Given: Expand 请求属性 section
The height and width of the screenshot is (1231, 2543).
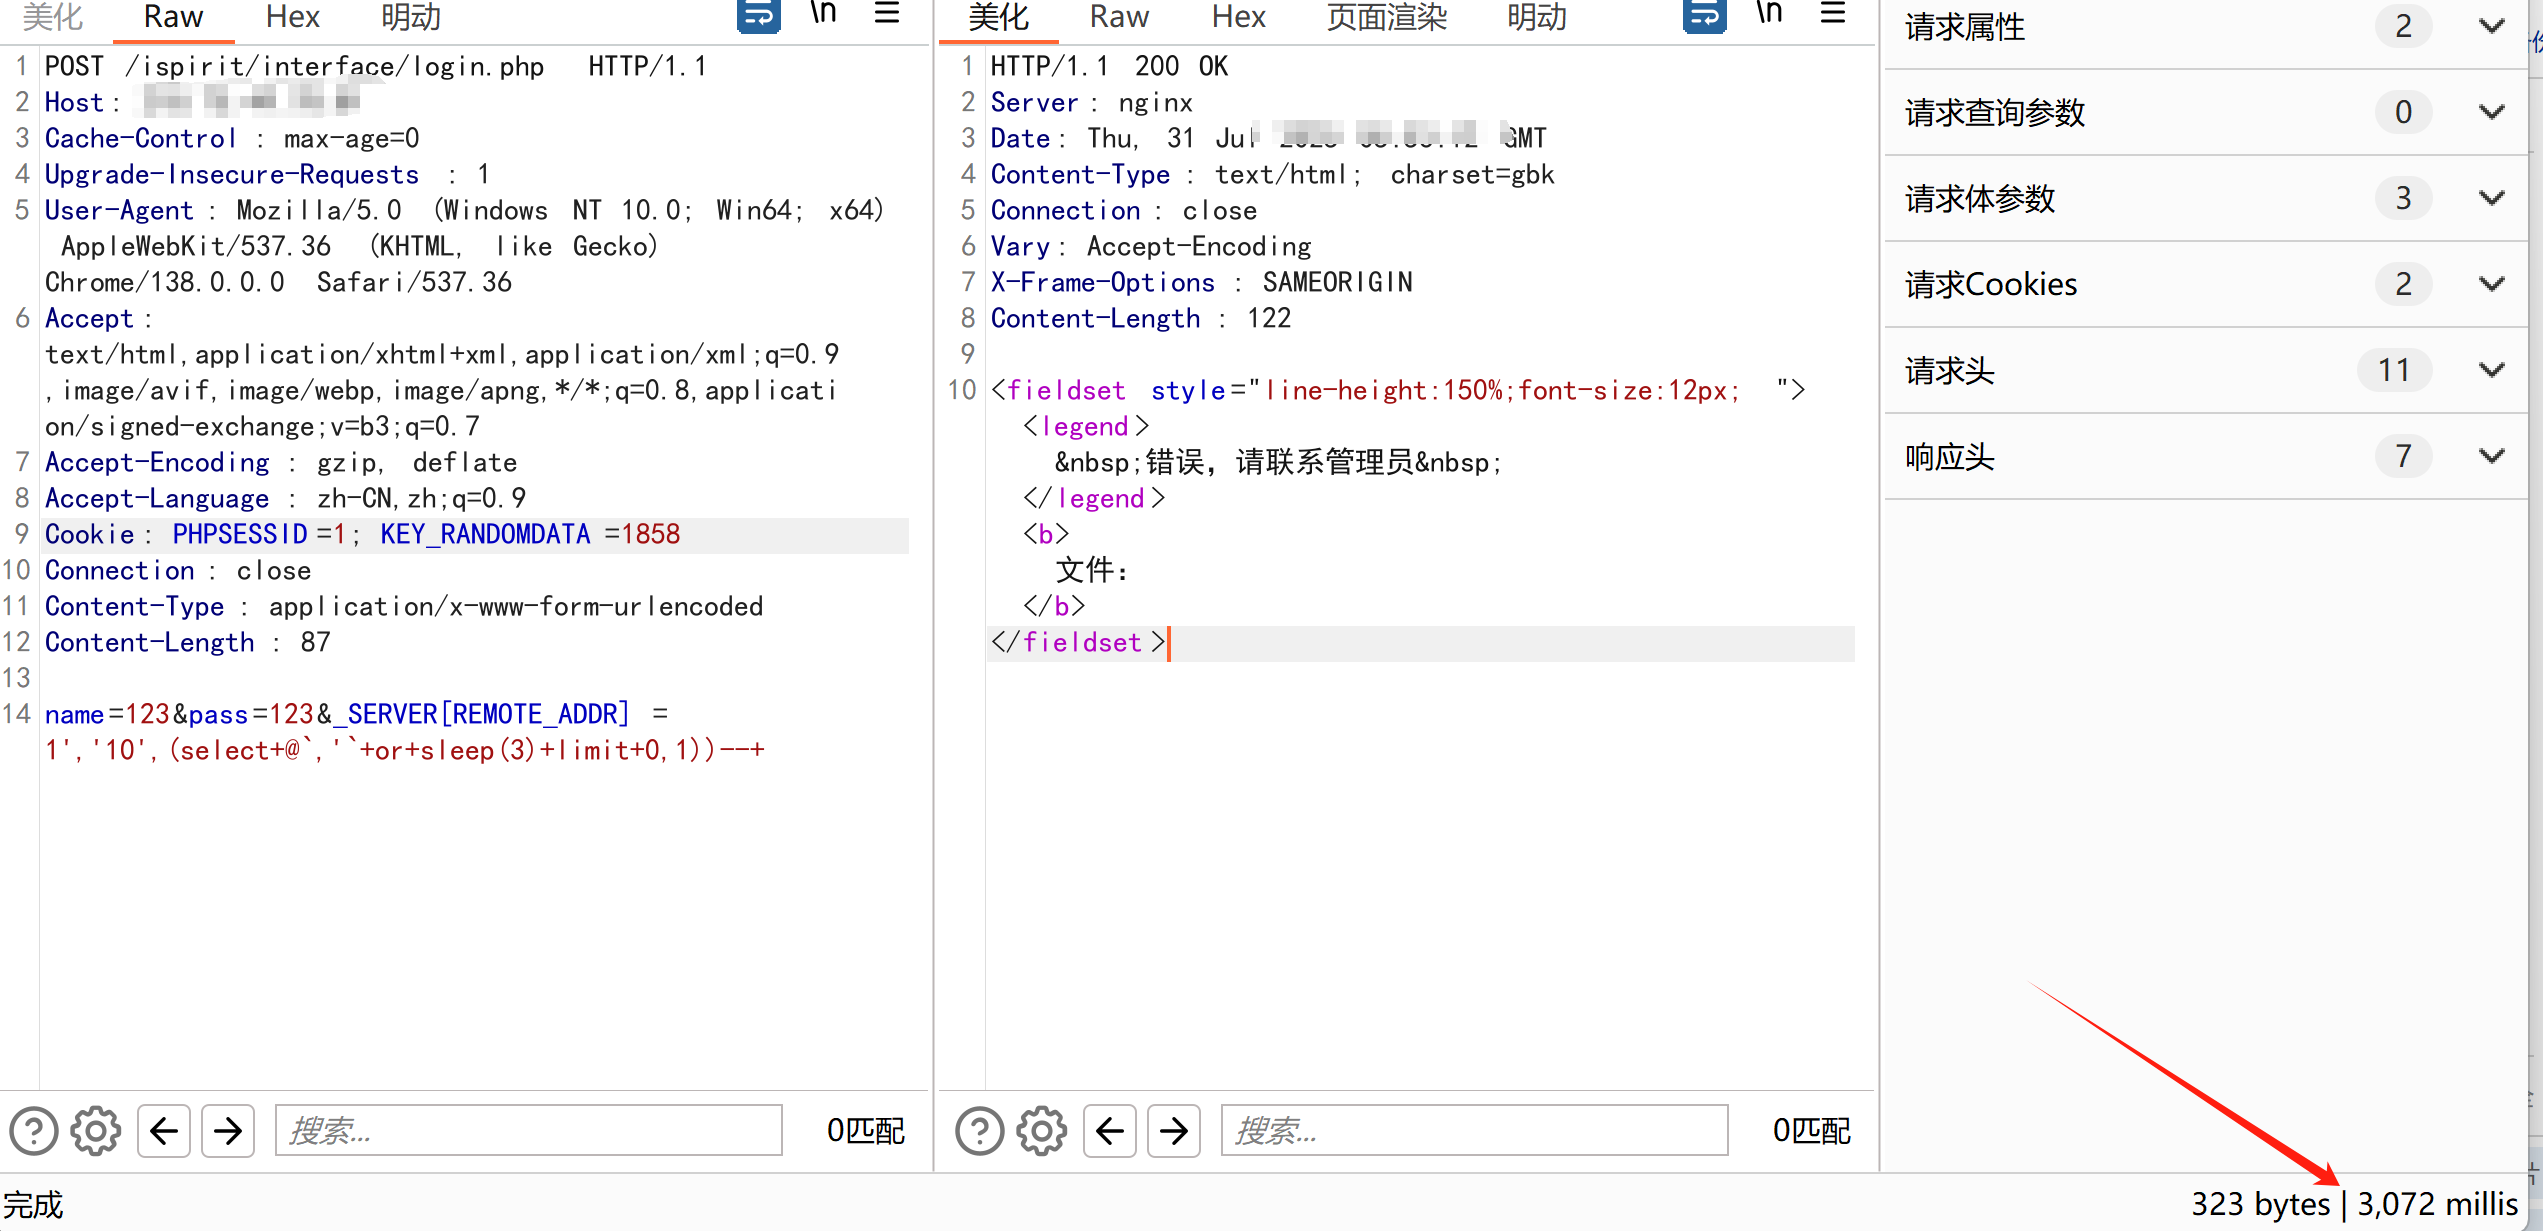Looking at the screenshot, I should pos(2491,27).
